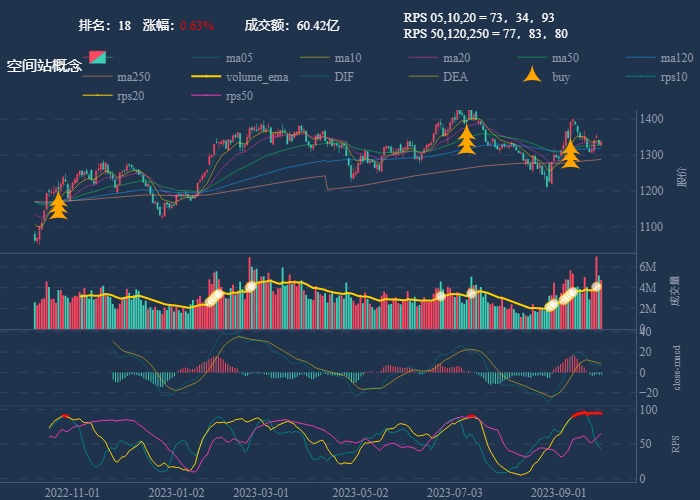Screen dimensions: 700x500
Task: Hide the ma10 series via legend
Action: pyautogui.click(x=348, y=57)
